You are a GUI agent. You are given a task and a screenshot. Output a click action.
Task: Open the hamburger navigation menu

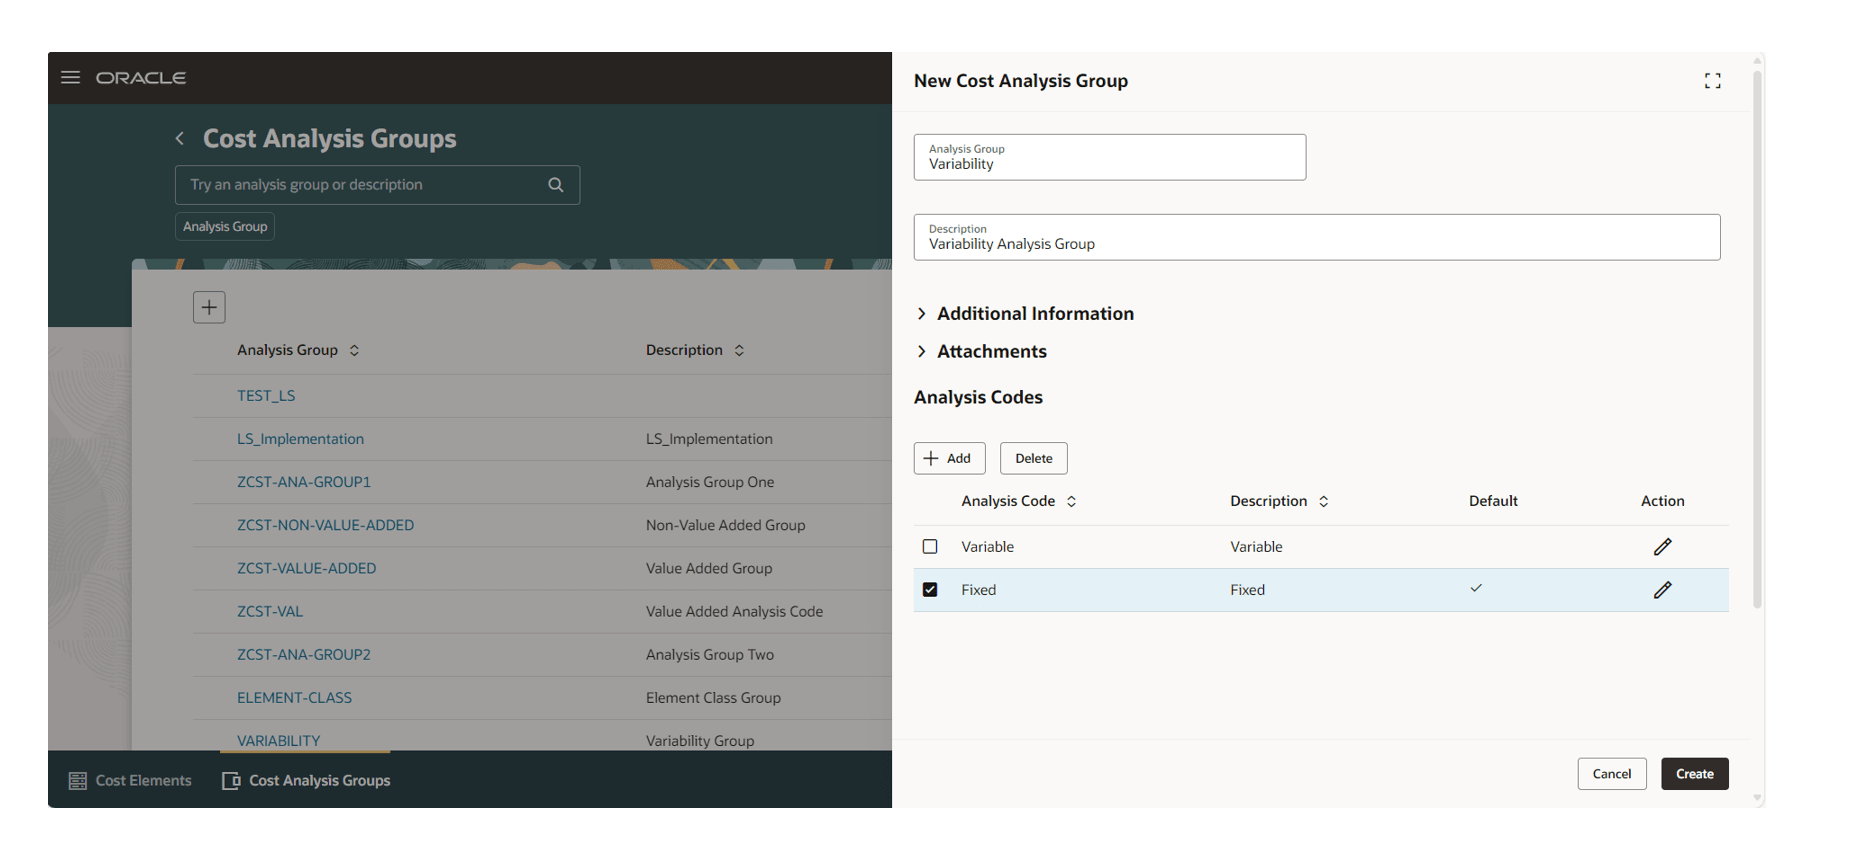(x=70, y=77)
